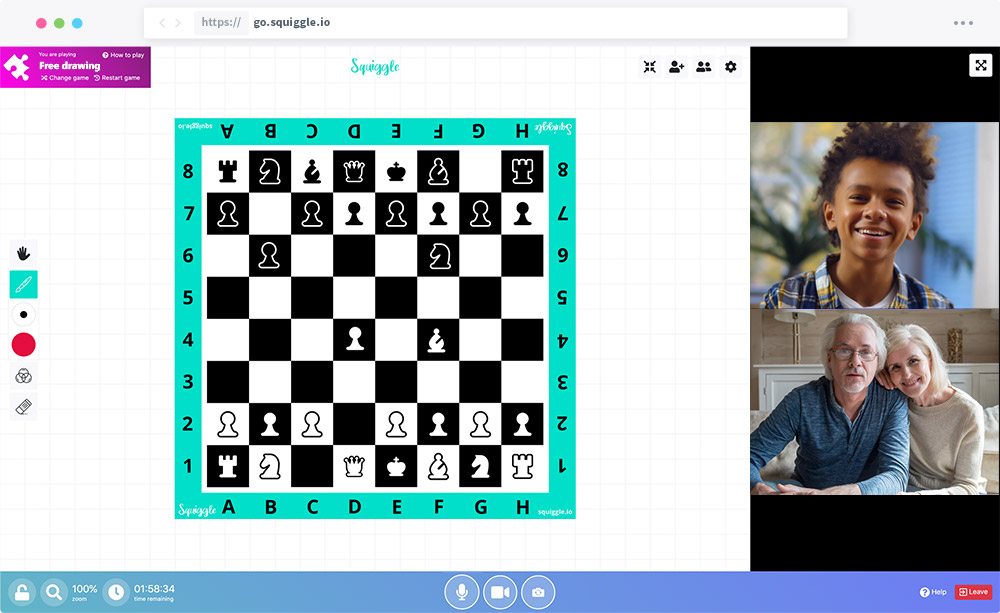Click the Help link

point(933,592)
